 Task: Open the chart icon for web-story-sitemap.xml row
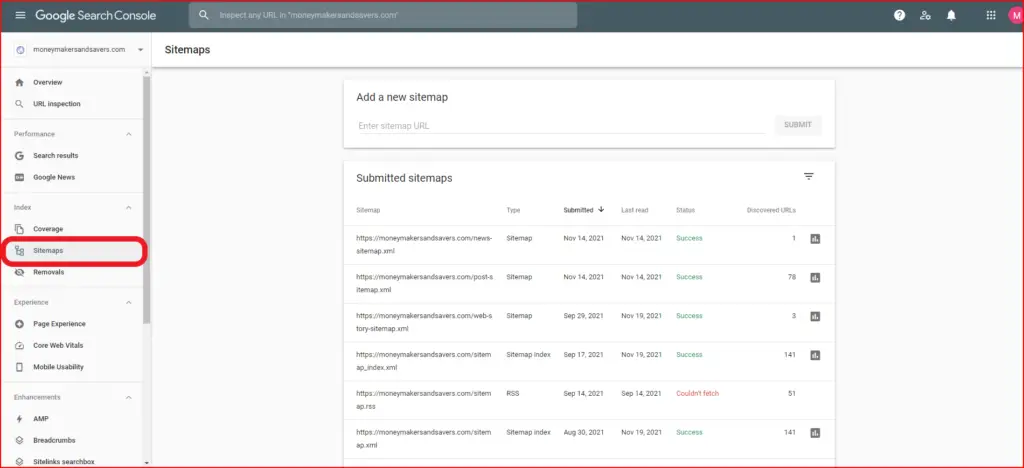pos(815,317)
